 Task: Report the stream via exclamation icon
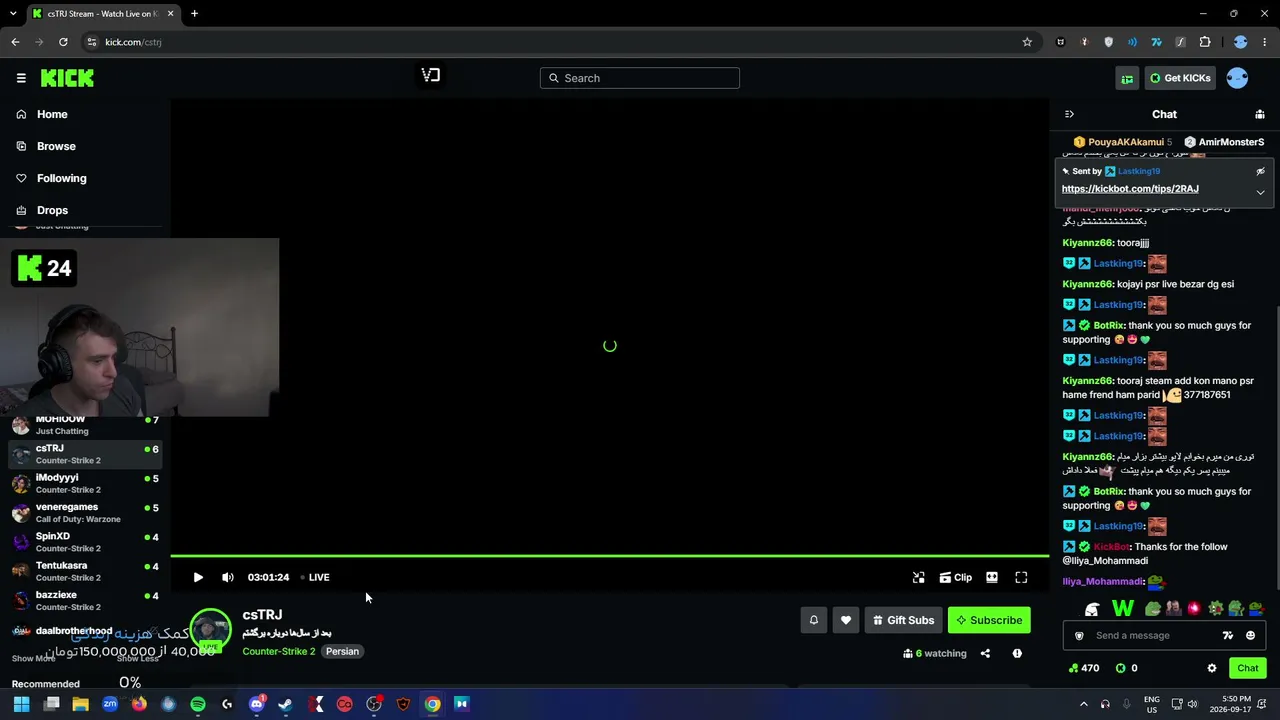1017,654
